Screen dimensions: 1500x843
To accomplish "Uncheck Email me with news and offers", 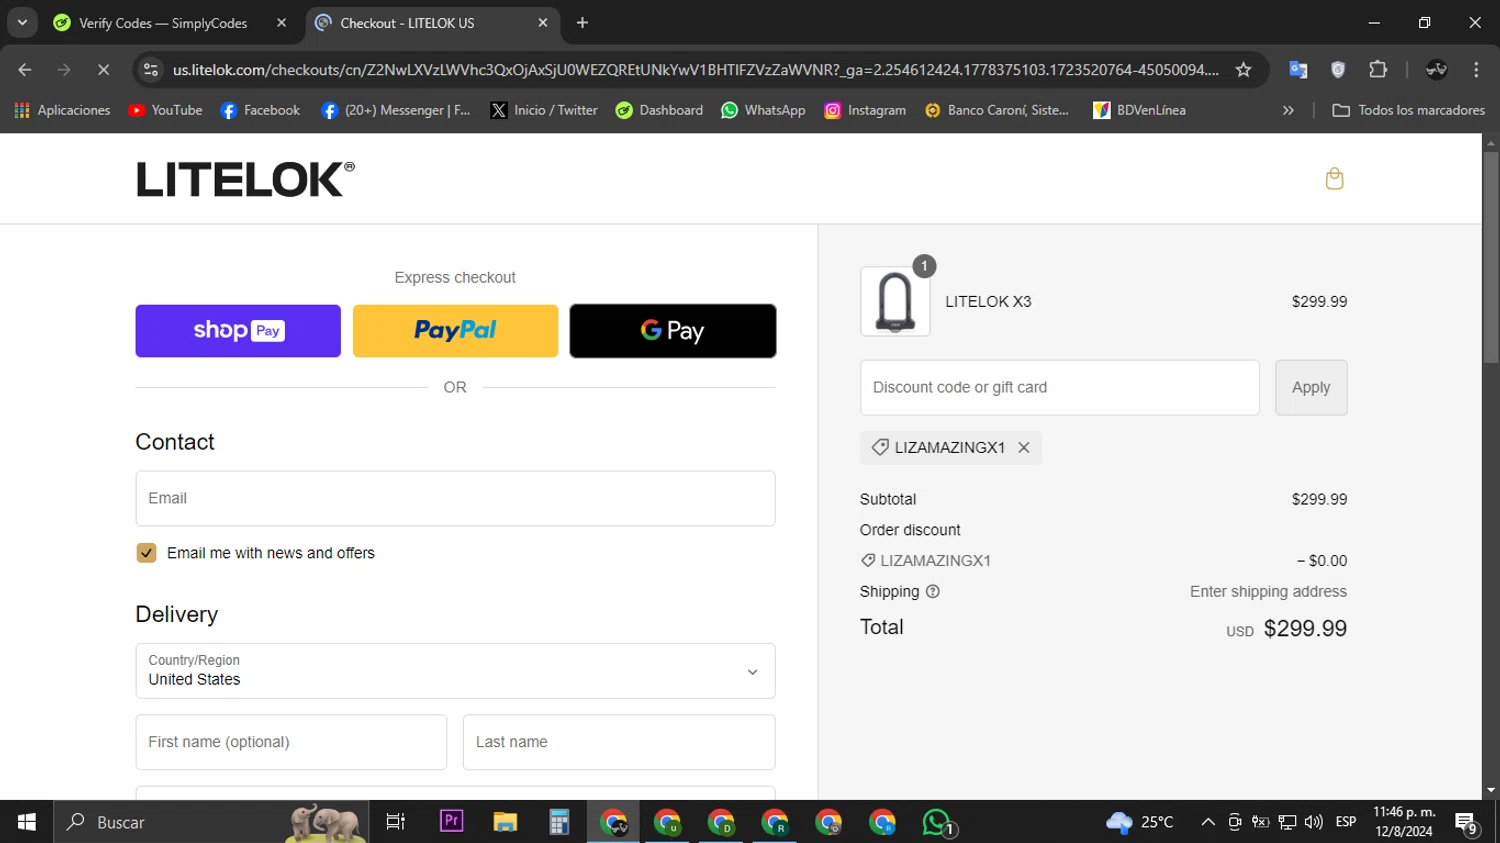I will pos(146,553).
